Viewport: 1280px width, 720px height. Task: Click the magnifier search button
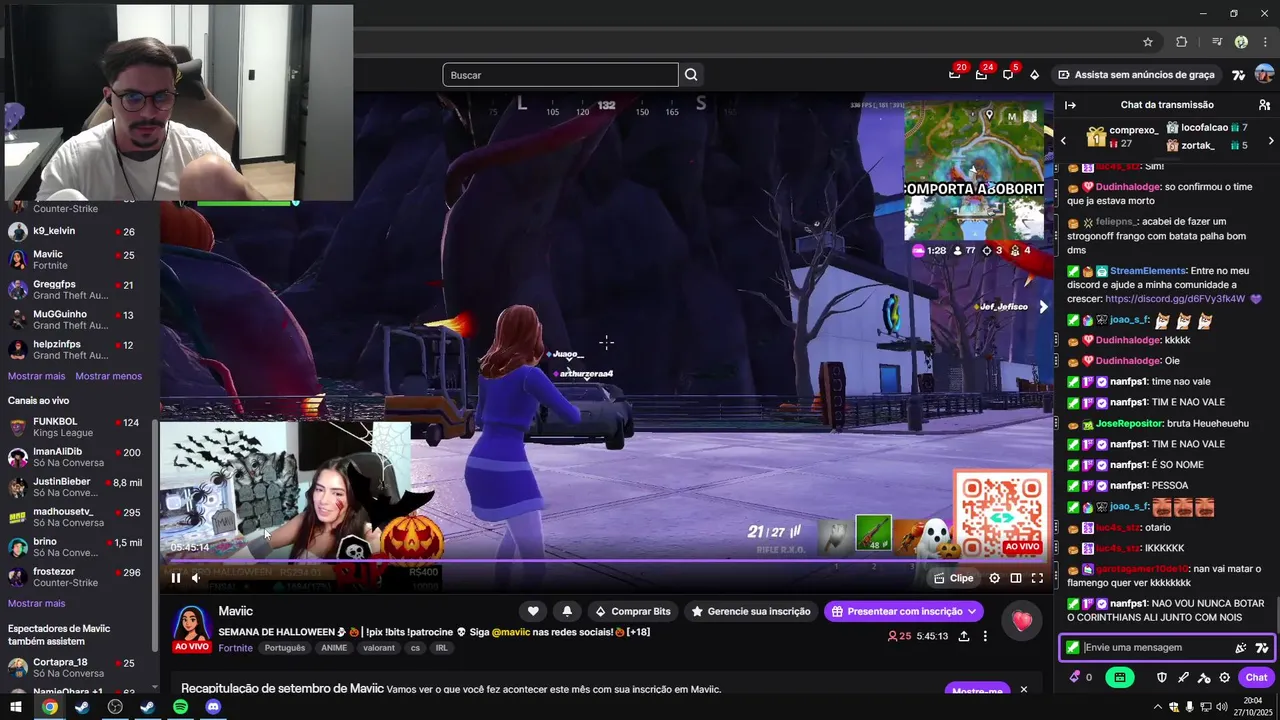[691, 75]
